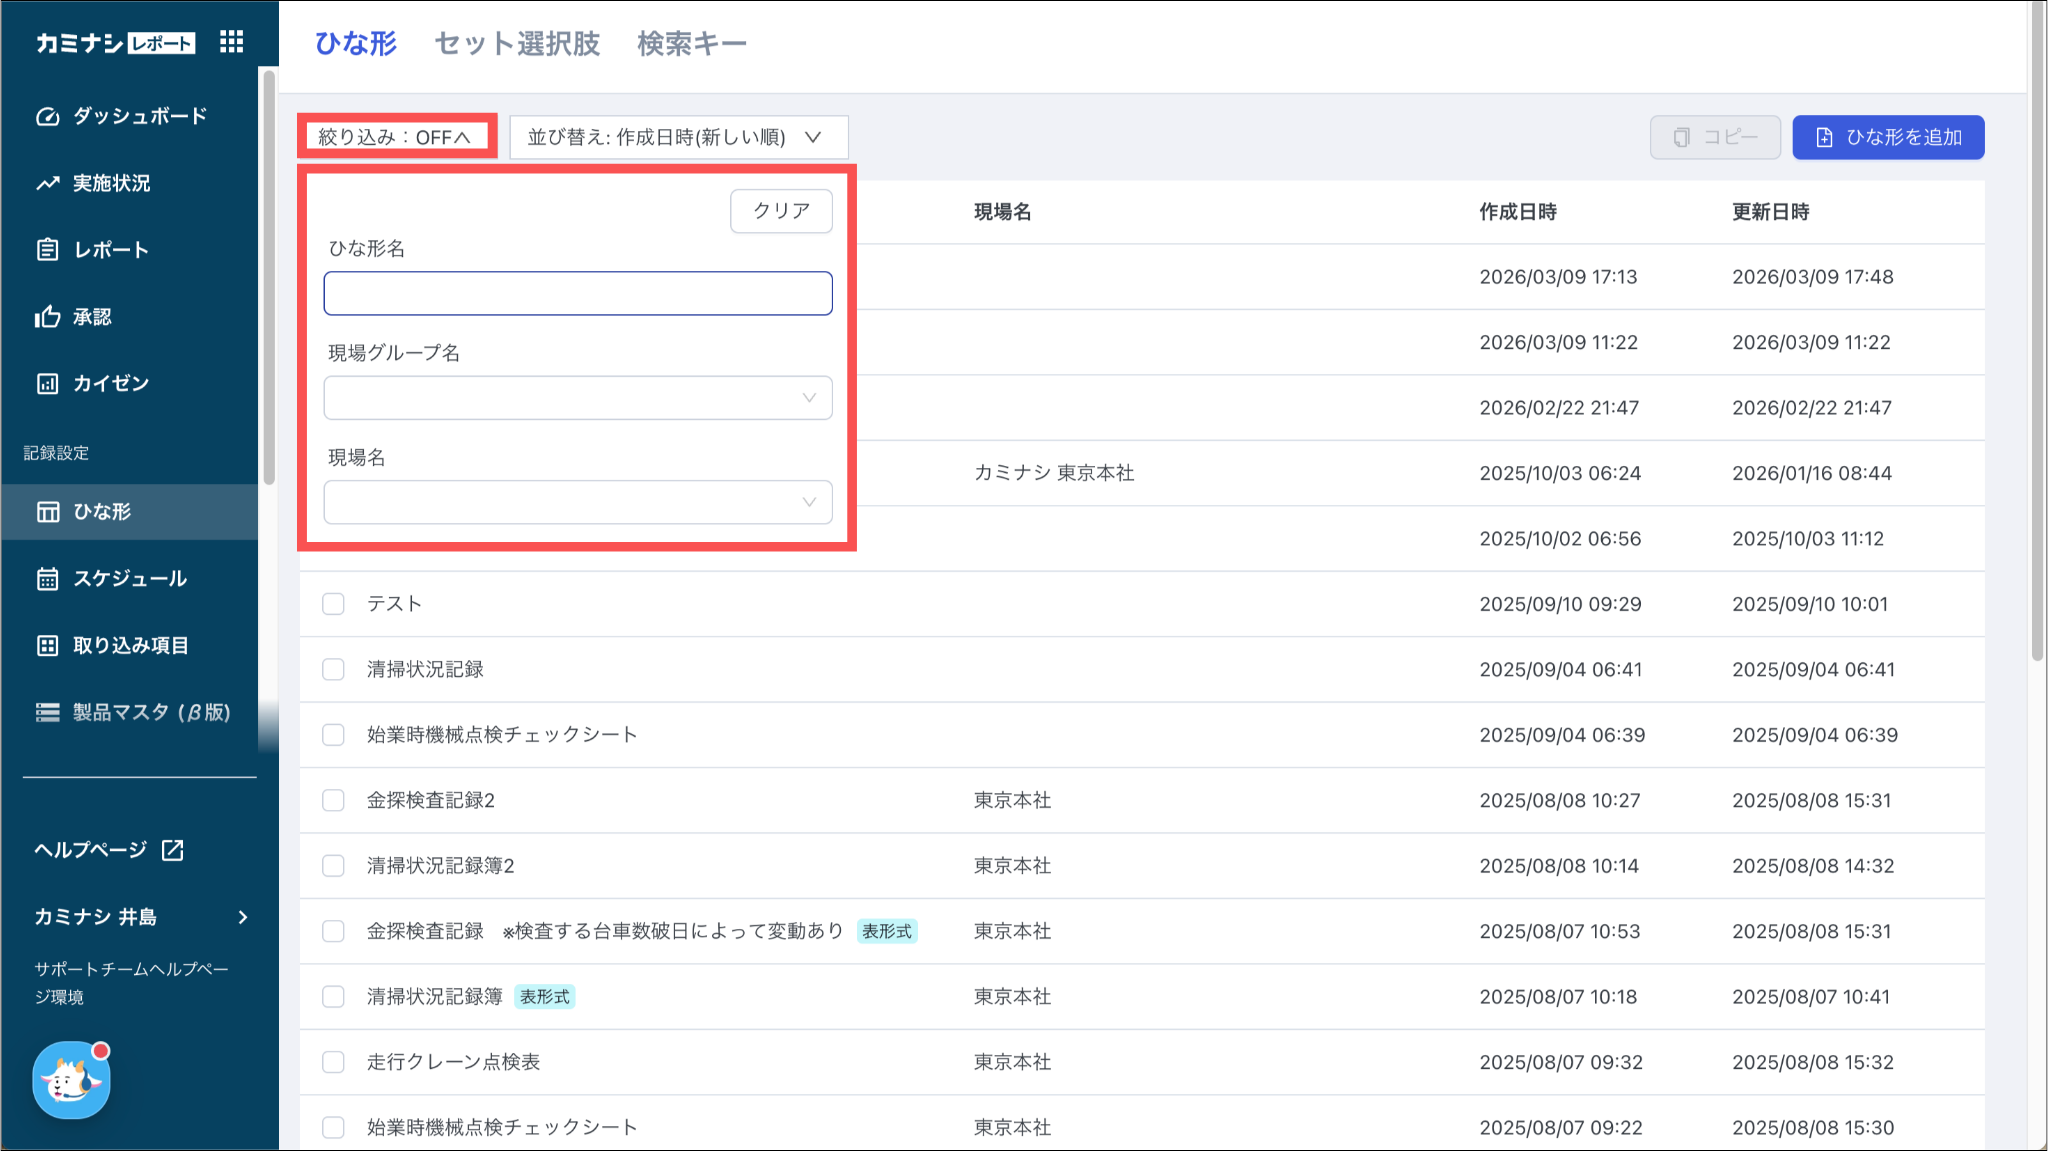Select the 走行クレーン点検表 checkbox
Viewport: 2048px width, 1151px height.
[x=333, y=1062]
